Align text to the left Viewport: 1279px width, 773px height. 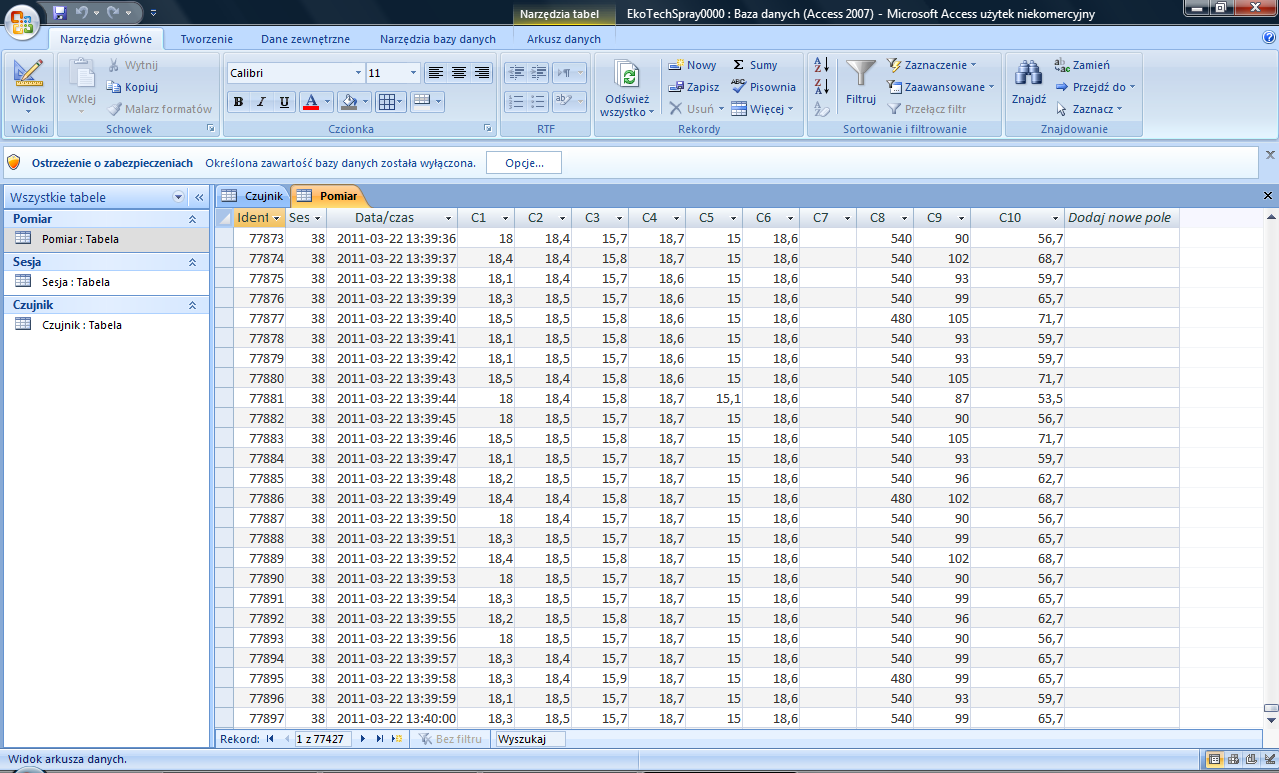[435, 72]
